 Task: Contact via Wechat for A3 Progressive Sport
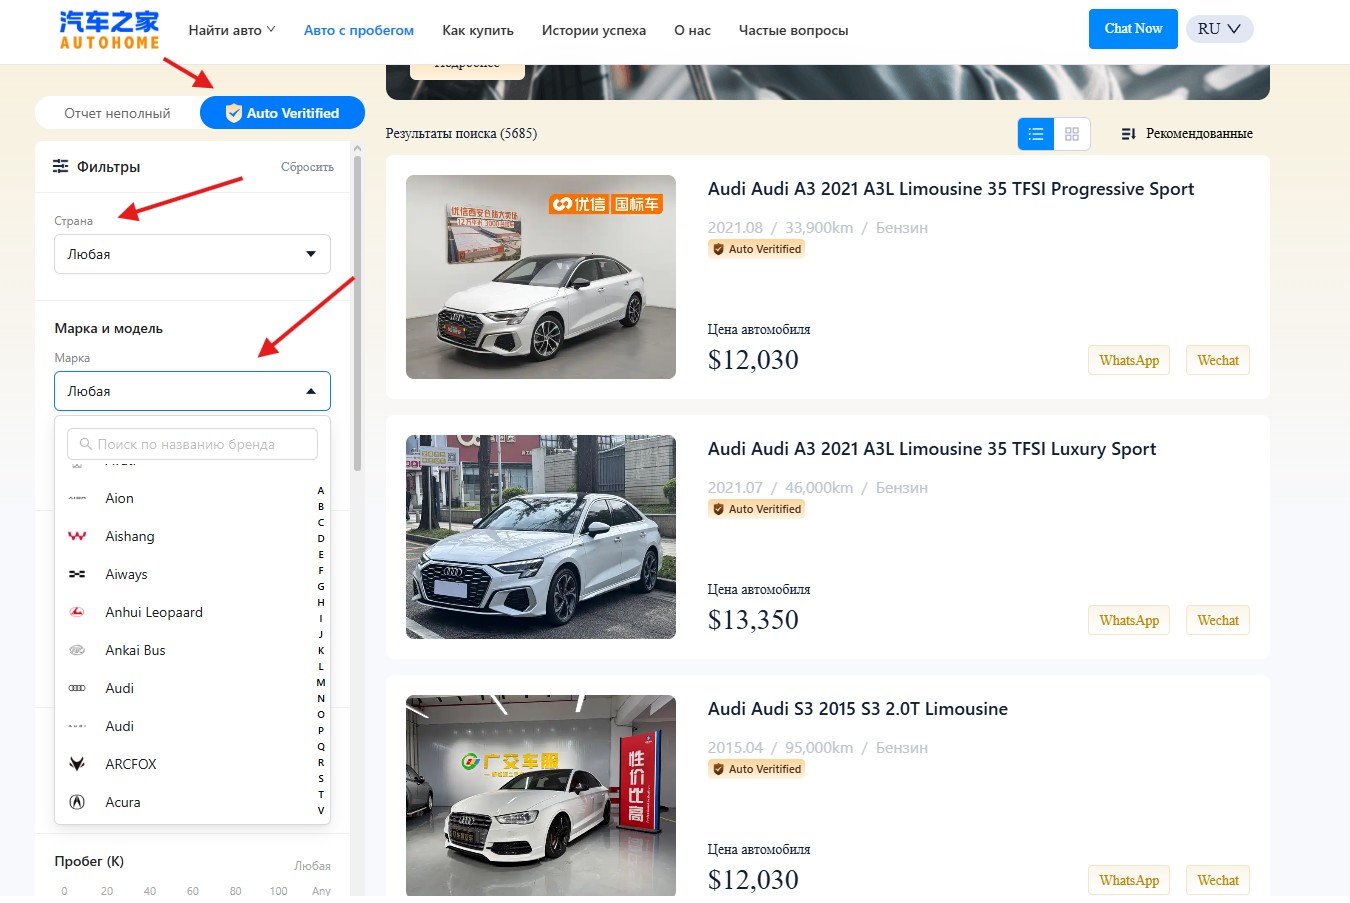coord(1218,360)
